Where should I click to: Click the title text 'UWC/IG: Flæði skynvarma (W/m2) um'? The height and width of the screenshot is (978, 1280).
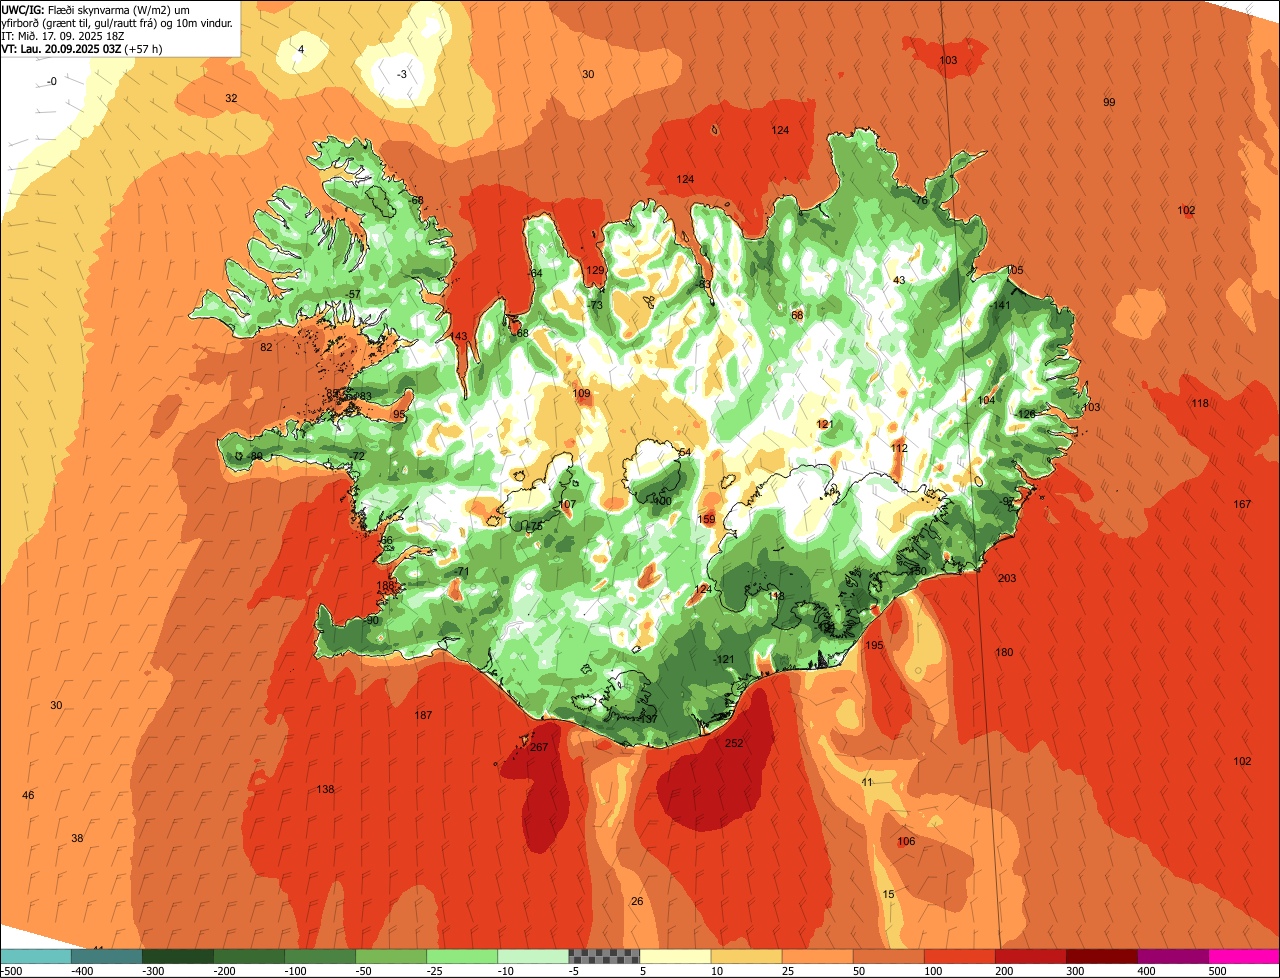97,9
